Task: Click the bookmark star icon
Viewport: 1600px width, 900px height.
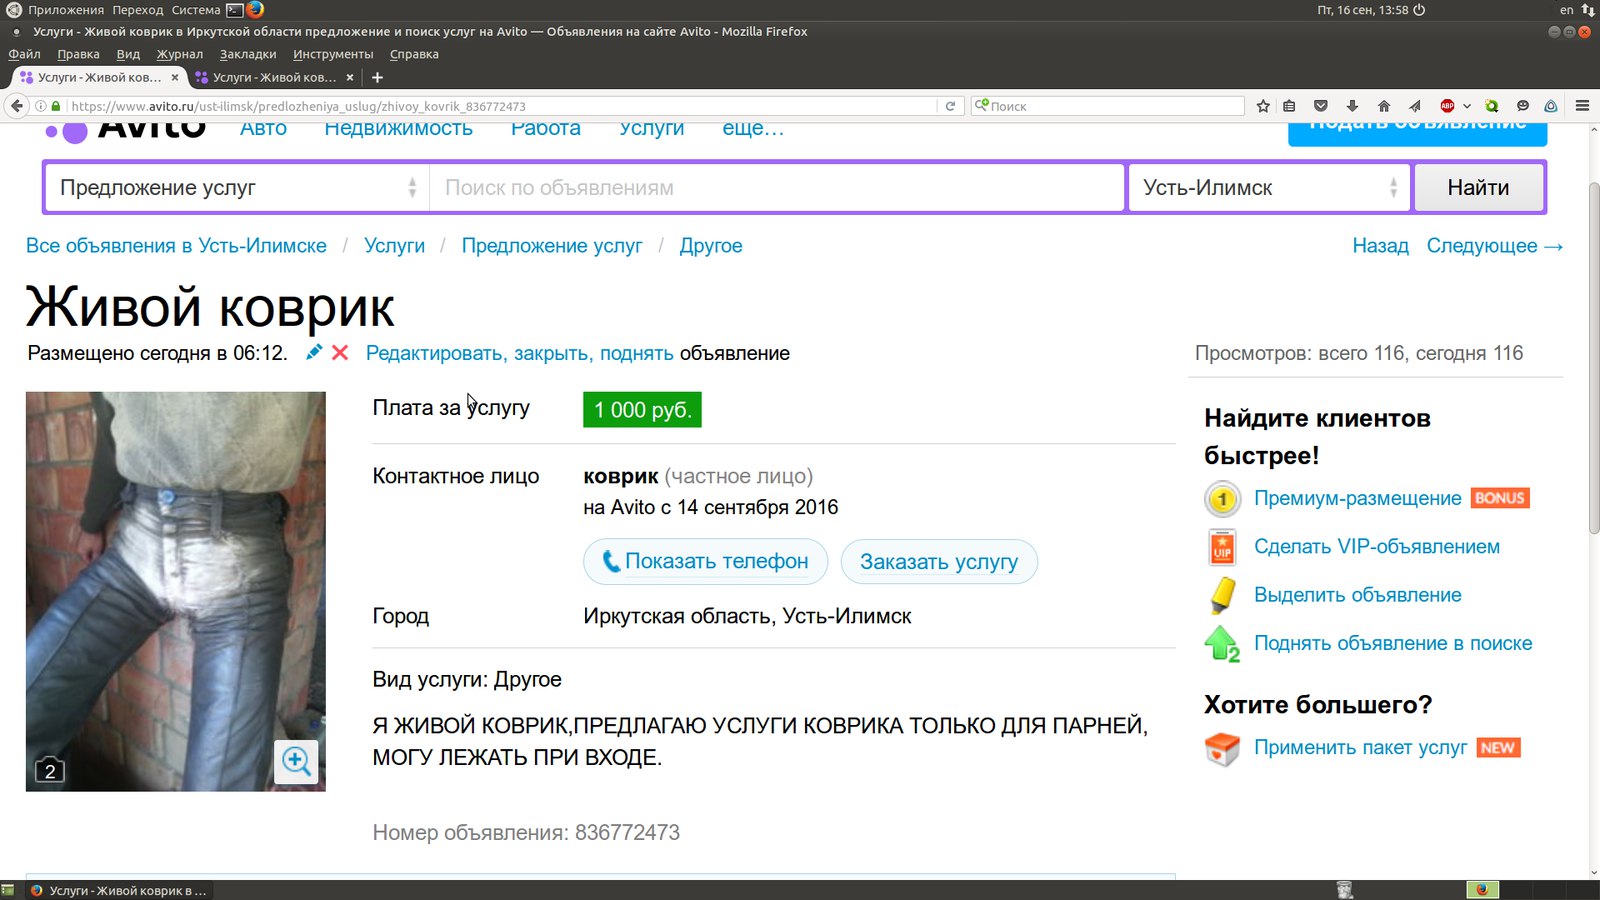Action: pyautogui.click(x=1263, y=106)
